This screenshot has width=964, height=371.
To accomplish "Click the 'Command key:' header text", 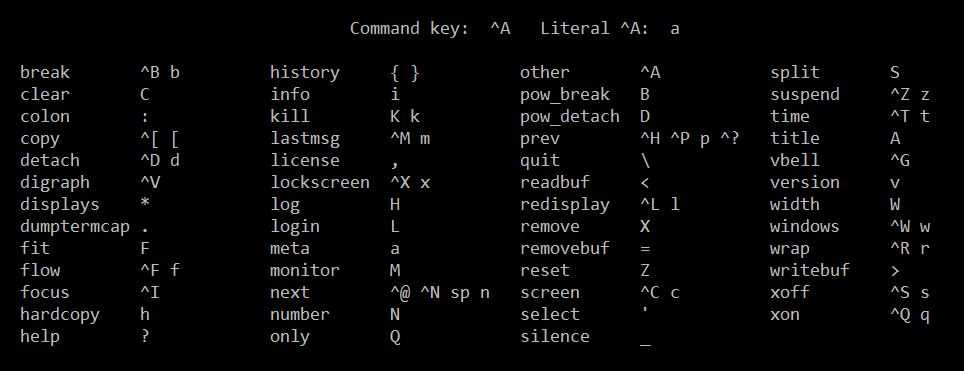I will (x=409, y=29).
